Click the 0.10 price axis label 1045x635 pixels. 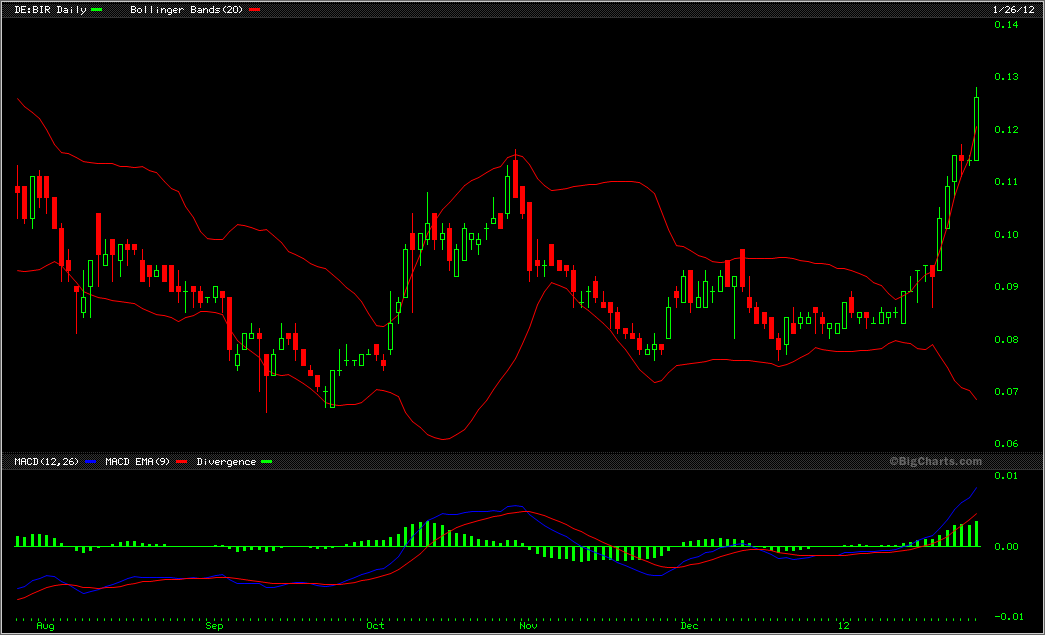pos(1006,235)
